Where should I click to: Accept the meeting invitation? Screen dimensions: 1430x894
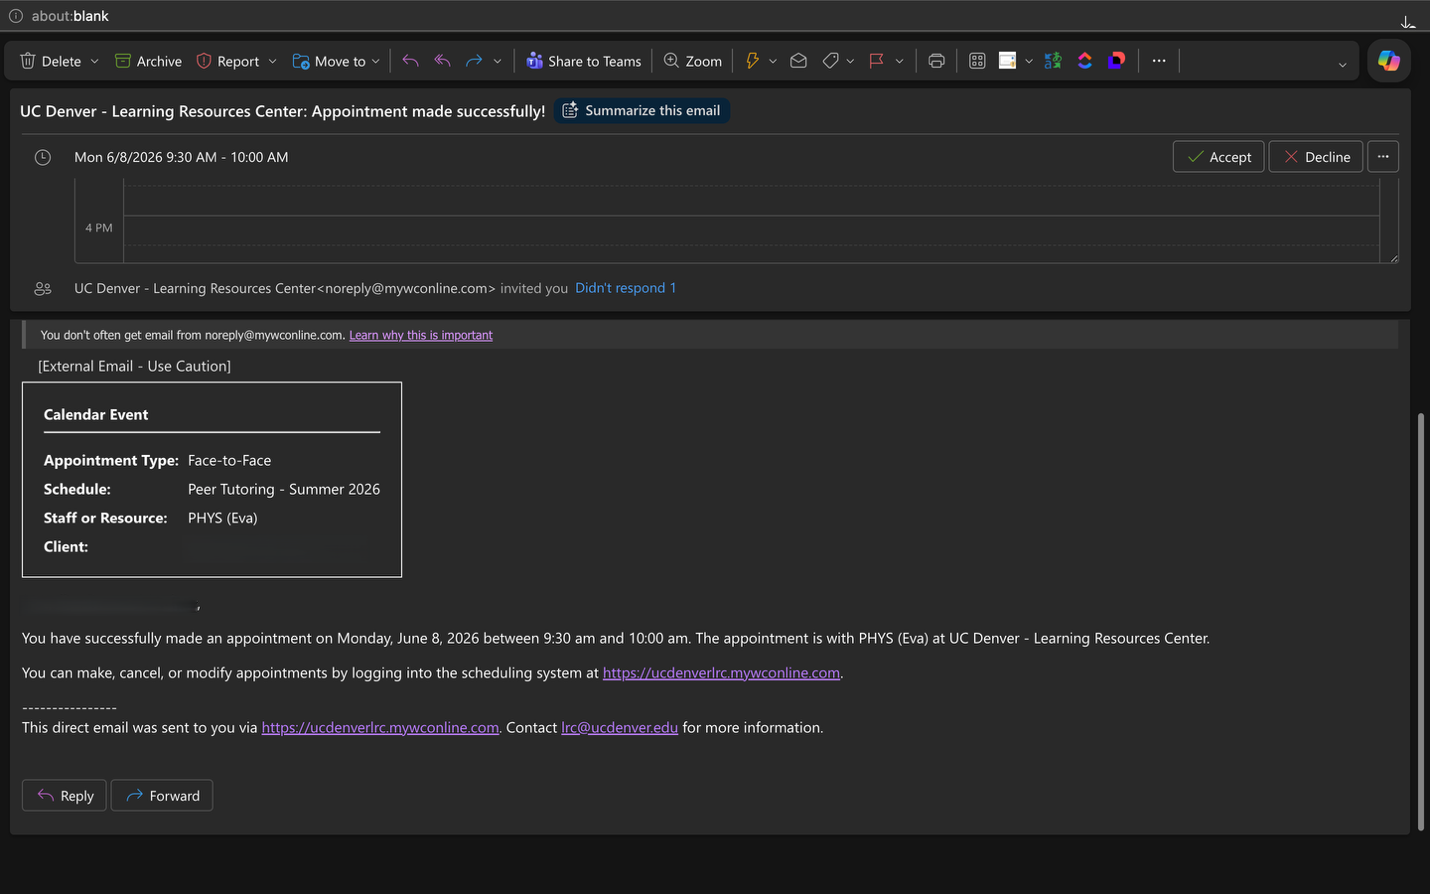coord(1219,157)
